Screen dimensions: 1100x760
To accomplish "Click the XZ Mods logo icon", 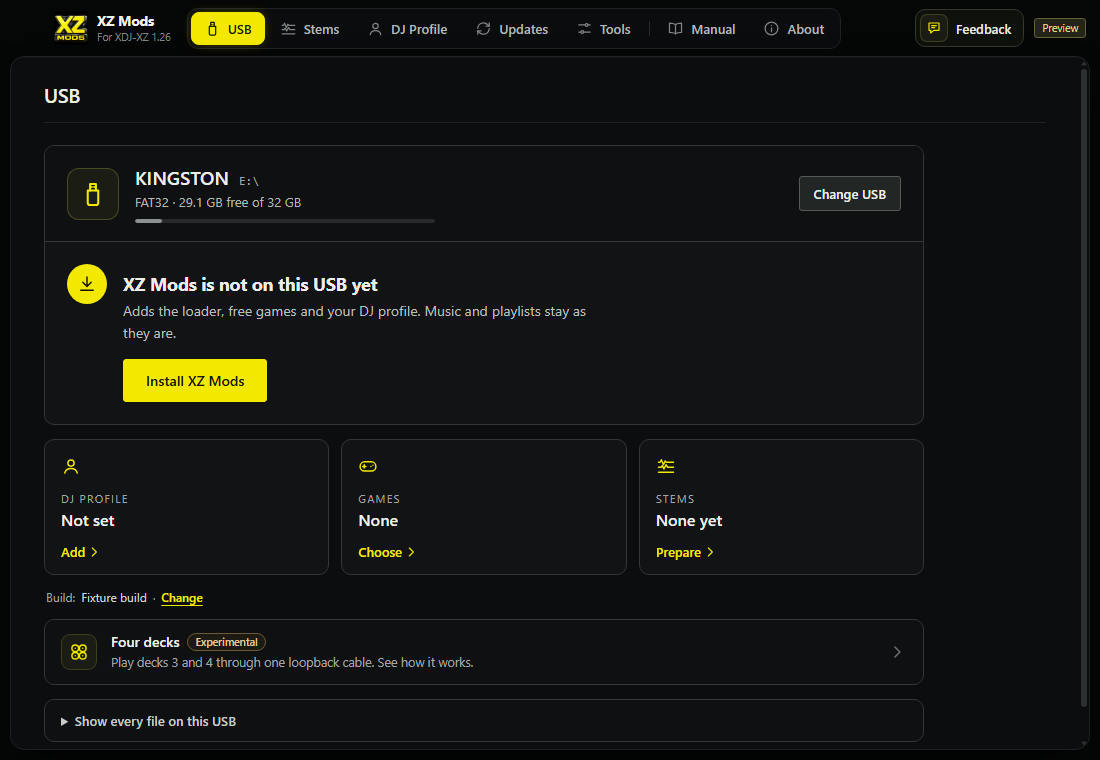I will (71, 28).
